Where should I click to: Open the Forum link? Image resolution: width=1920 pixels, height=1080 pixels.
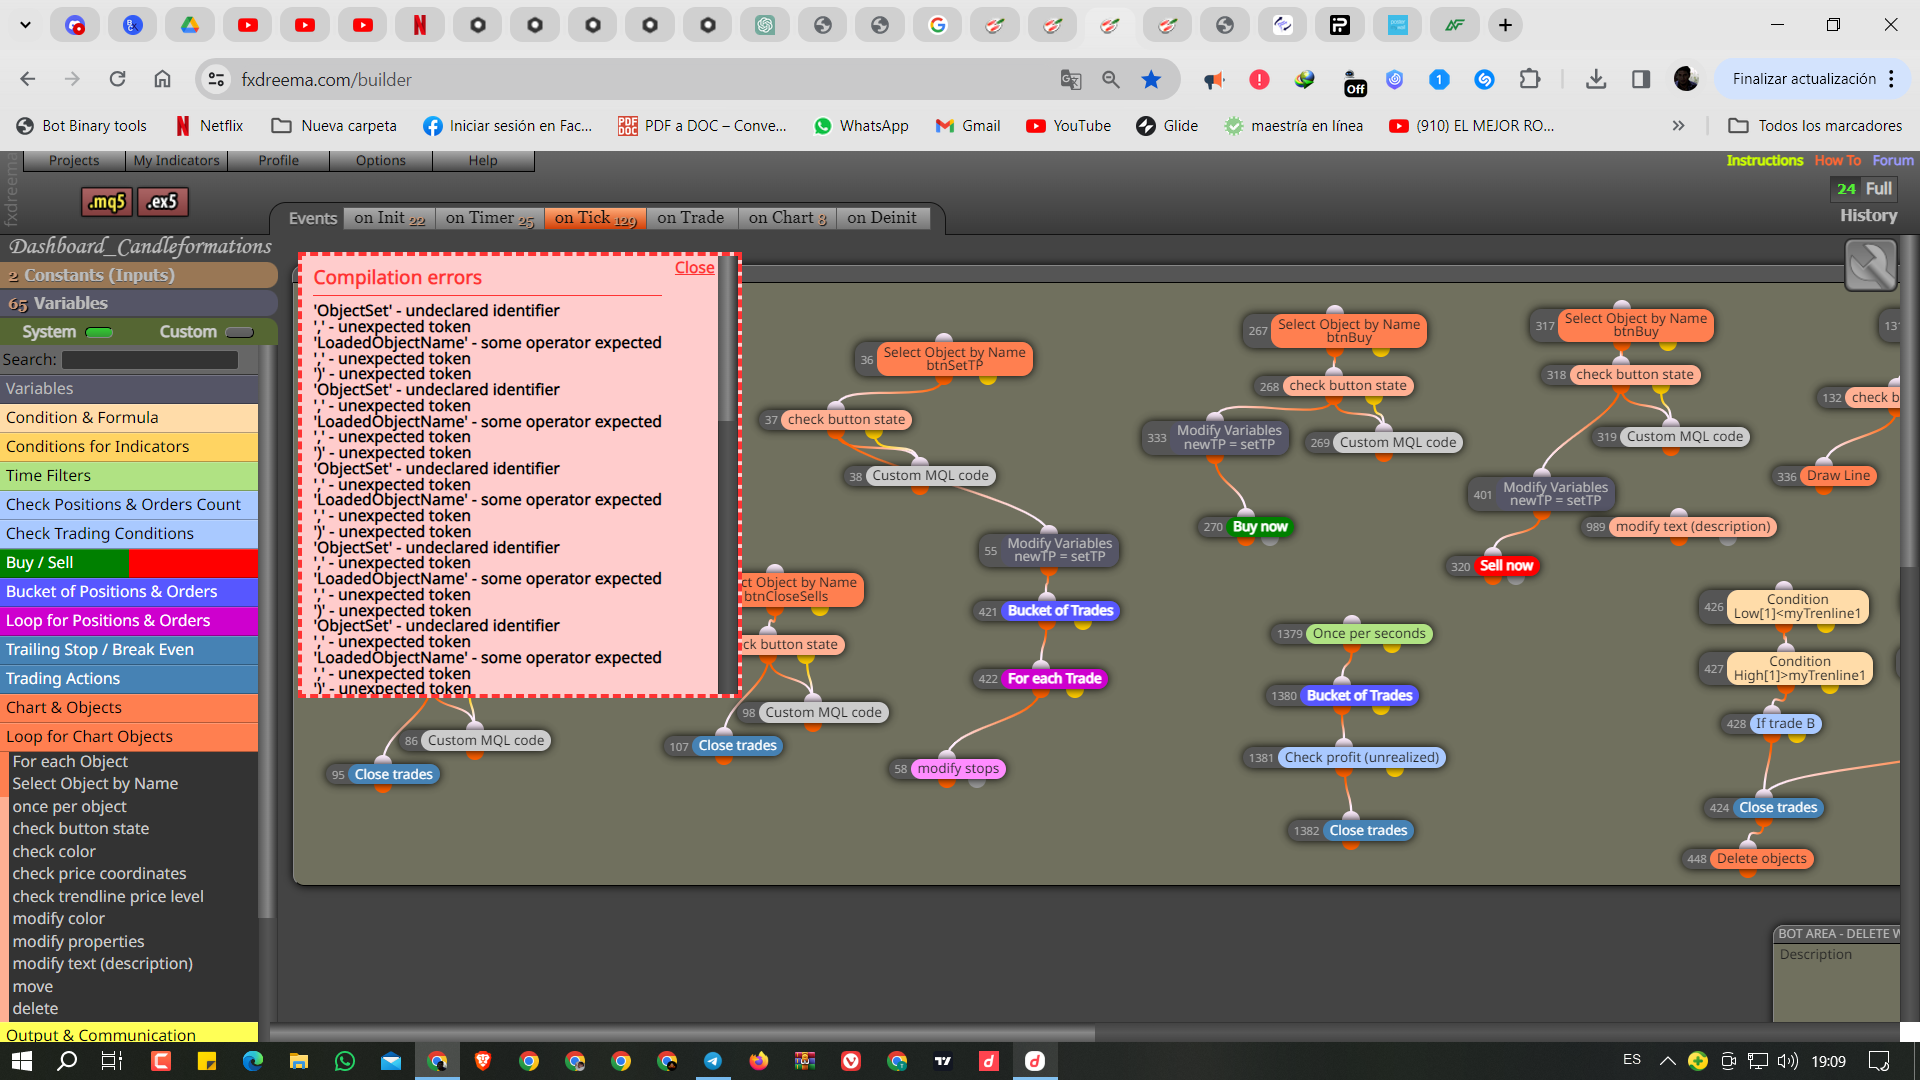1893,161
